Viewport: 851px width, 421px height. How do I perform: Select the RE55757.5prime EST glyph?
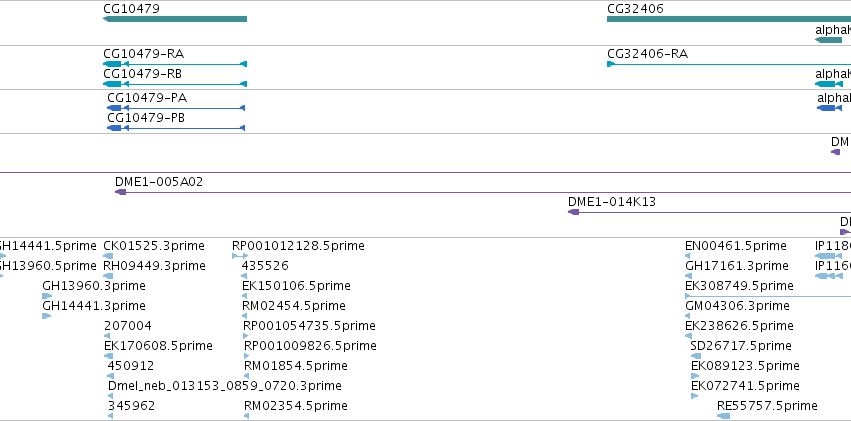723,416
